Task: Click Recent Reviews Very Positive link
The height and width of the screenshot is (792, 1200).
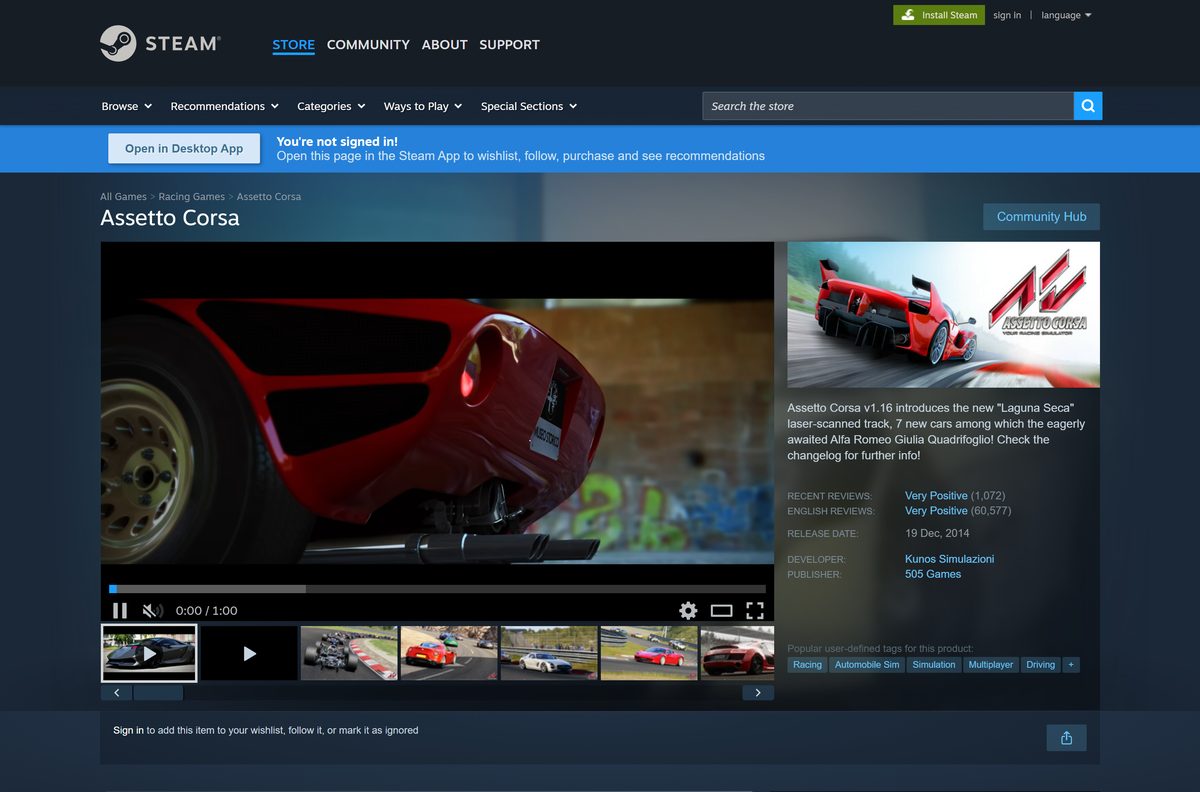Action: click(936, 496)
